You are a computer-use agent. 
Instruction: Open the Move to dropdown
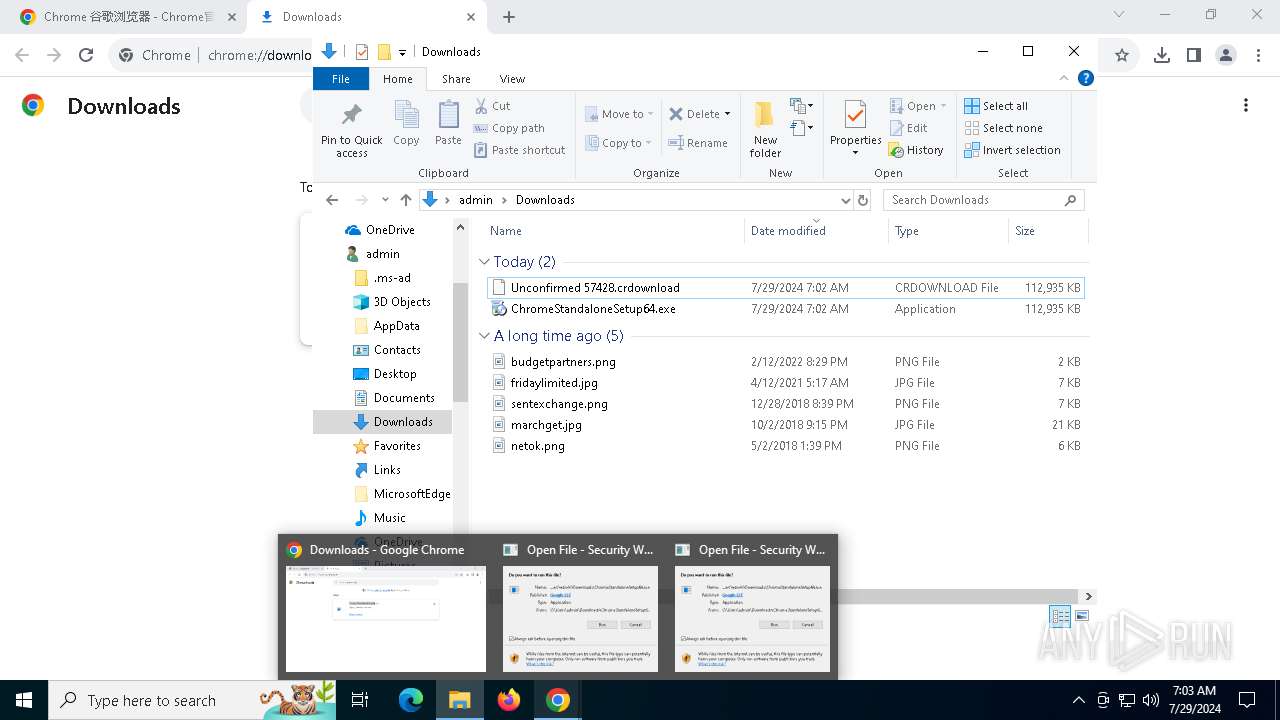(619, 114)
